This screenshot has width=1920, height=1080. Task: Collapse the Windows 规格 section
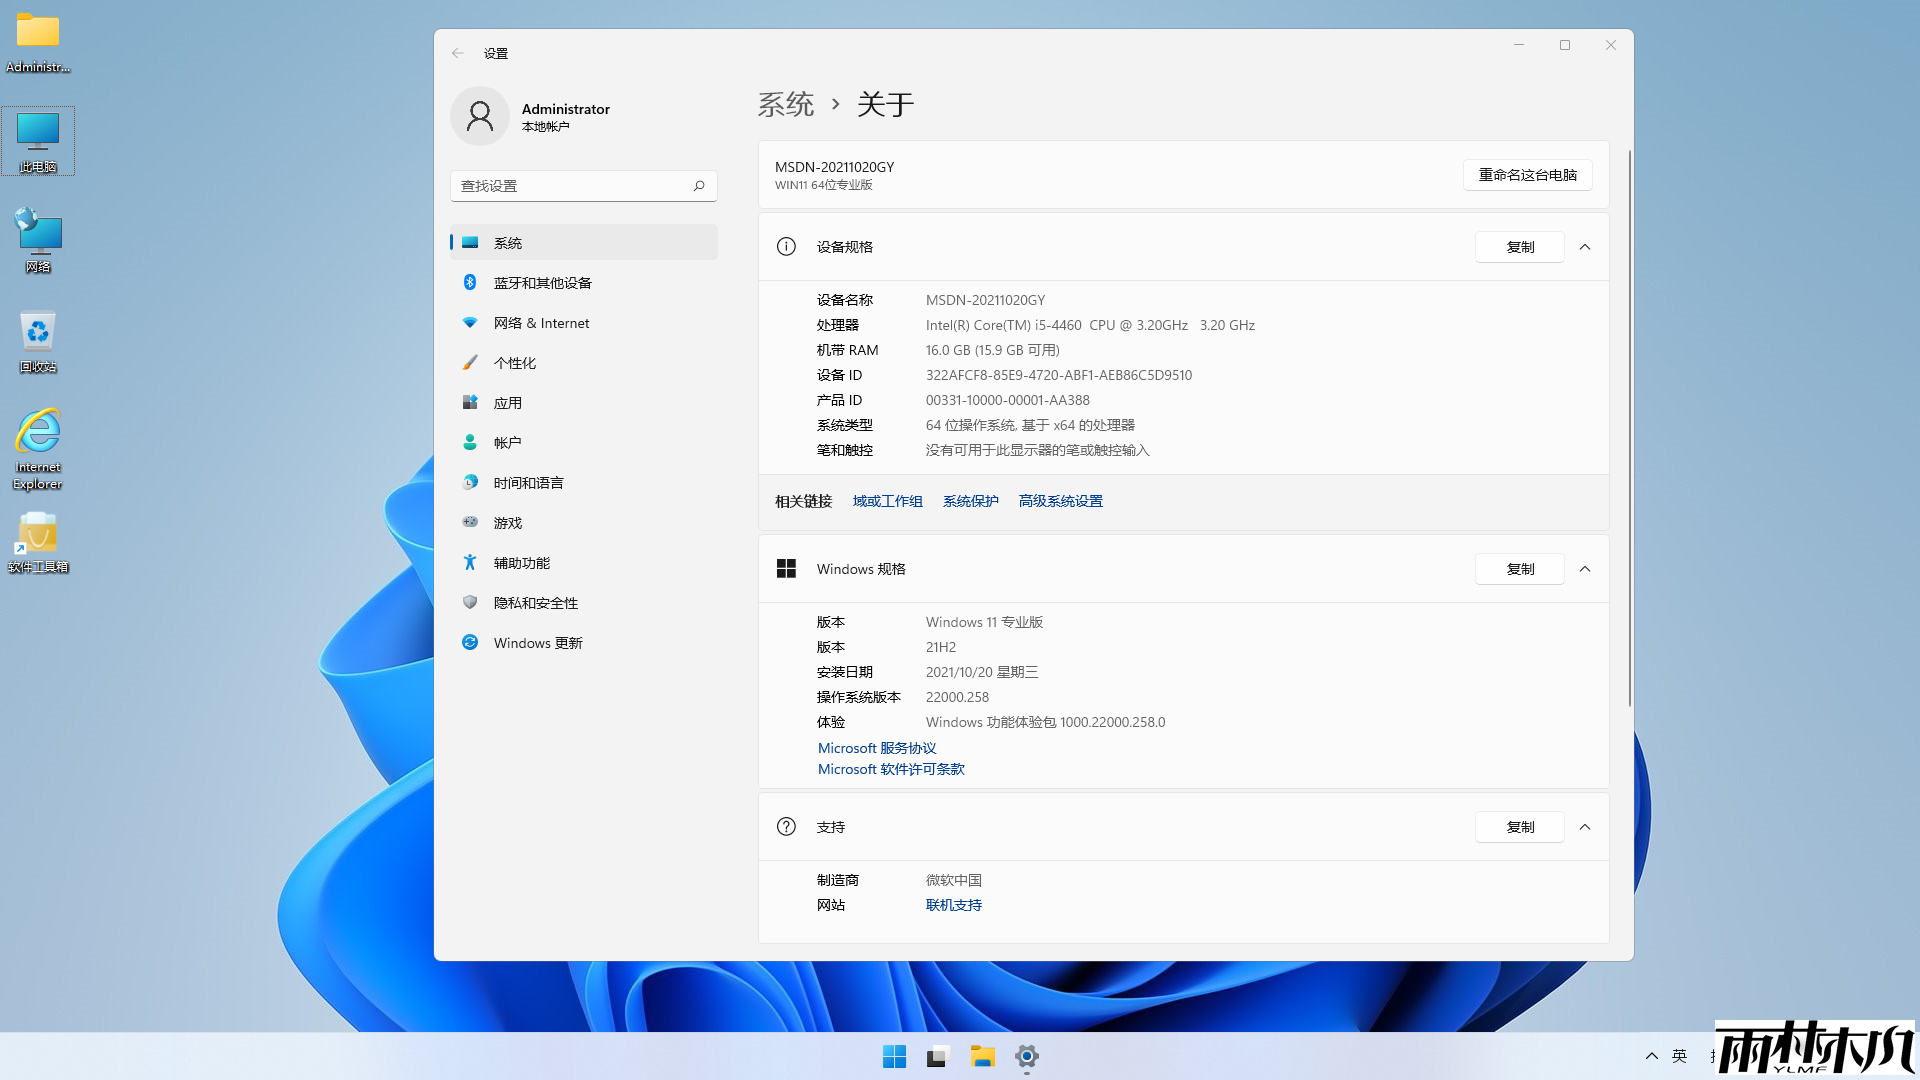(x=1584, y=568)
